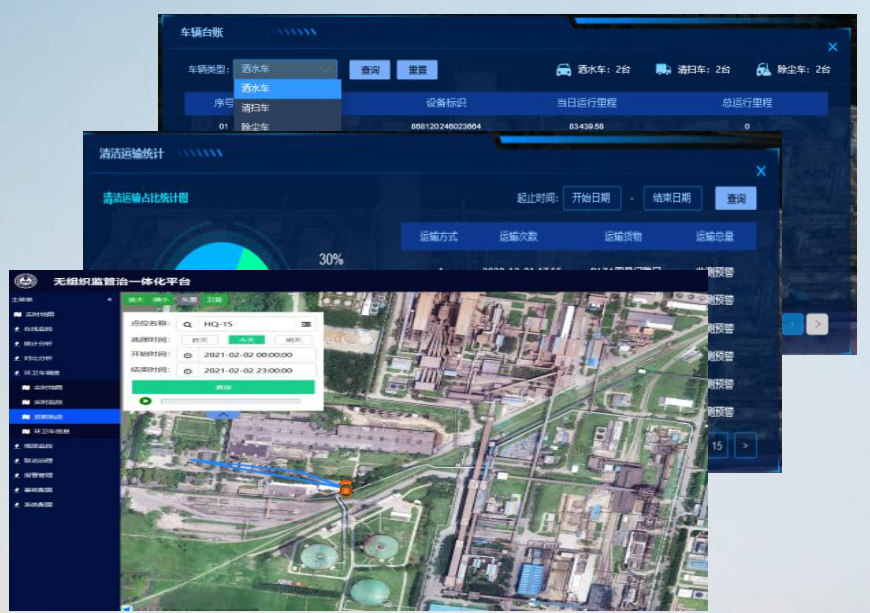Click the 重置 reset button
Screen dimensions: 870x613
click(x=417, y=70)
